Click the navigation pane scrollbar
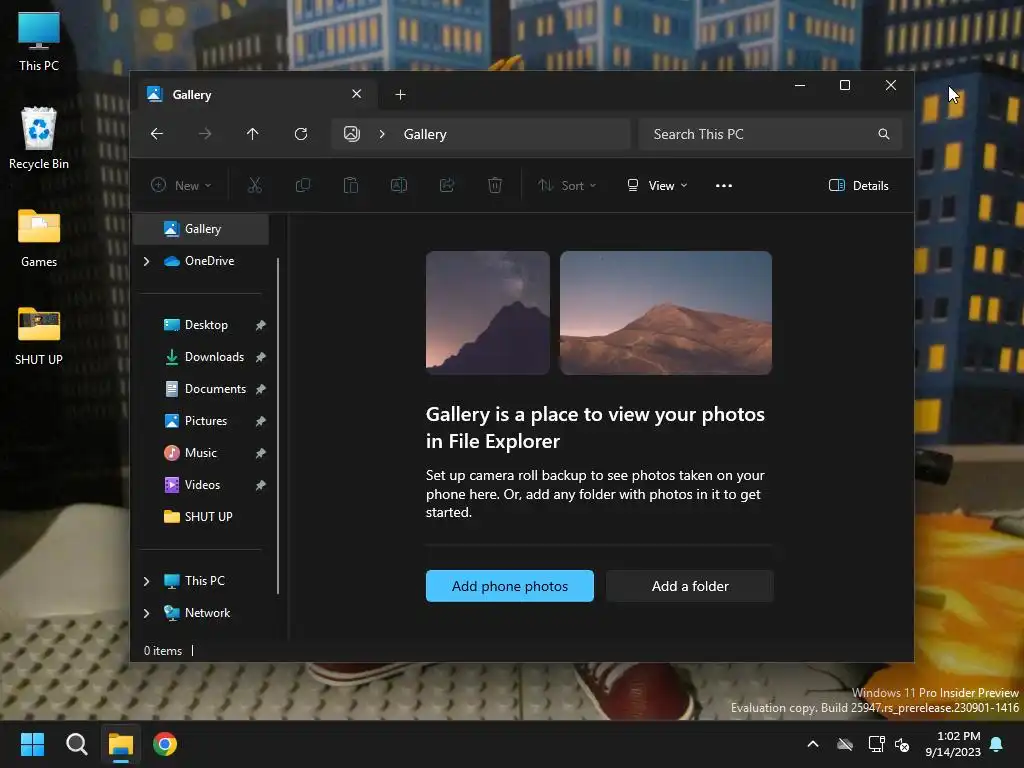Image resolution: width=1024 pixels, height=768 pixels. click(278, 426)
